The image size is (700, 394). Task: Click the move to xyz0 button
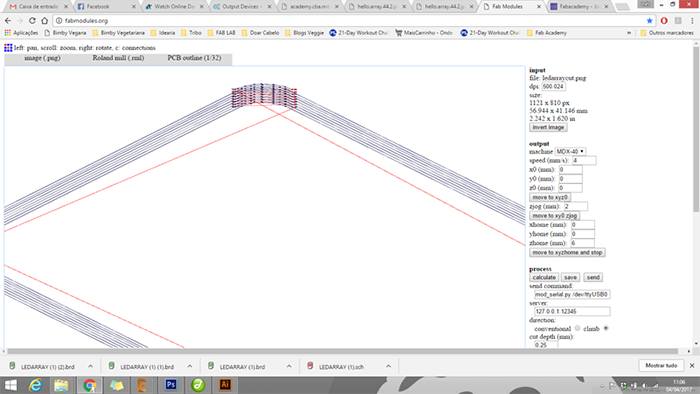click(550, 197)
